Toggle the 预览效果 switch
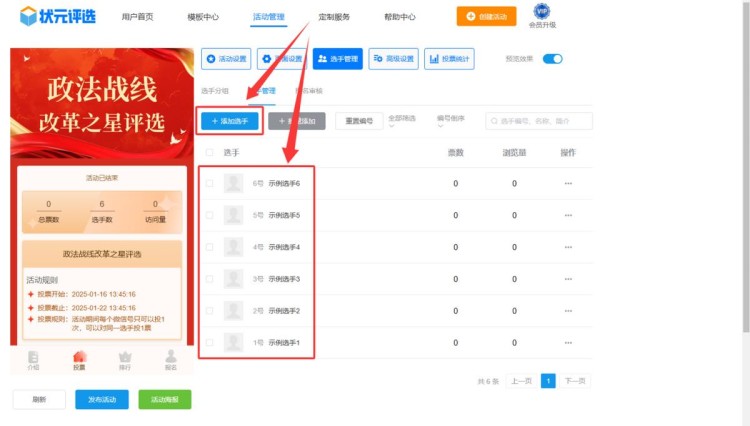Viewport: 750px width, 426px height. click(552, 59)
